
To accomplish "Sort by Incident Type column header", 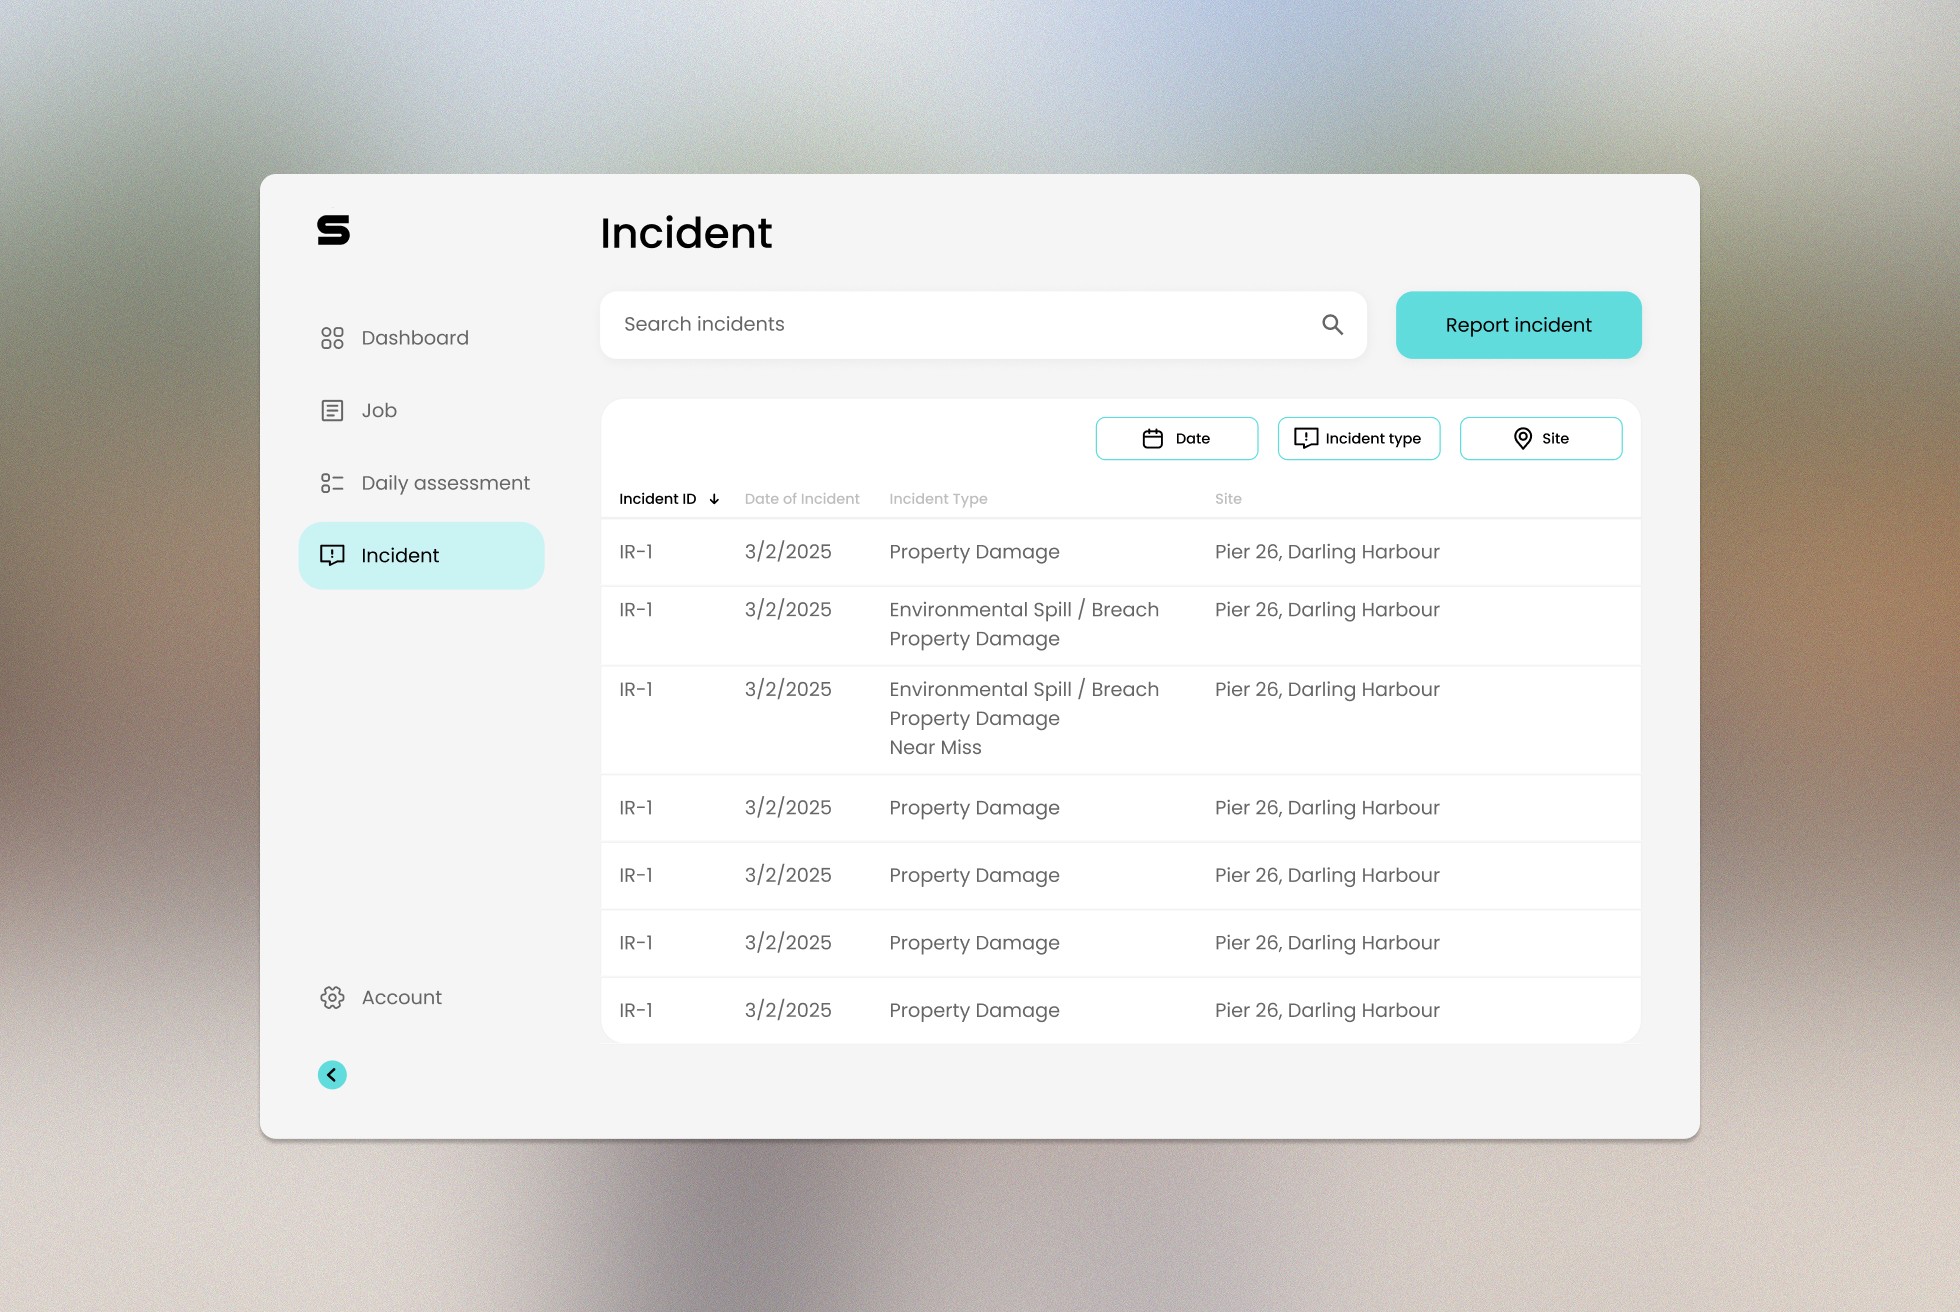I will [x=937, y=499].
